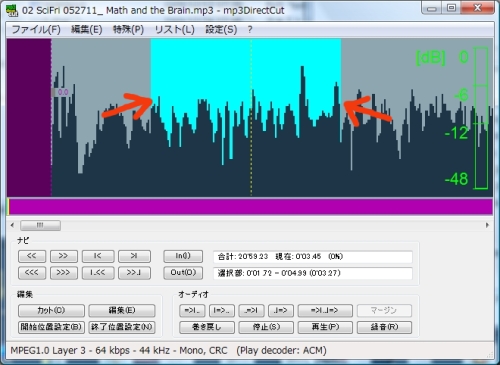The width and height of the screenshot is (500, 365).
Task: Click the dB level meter
Action: pos(481,118)
